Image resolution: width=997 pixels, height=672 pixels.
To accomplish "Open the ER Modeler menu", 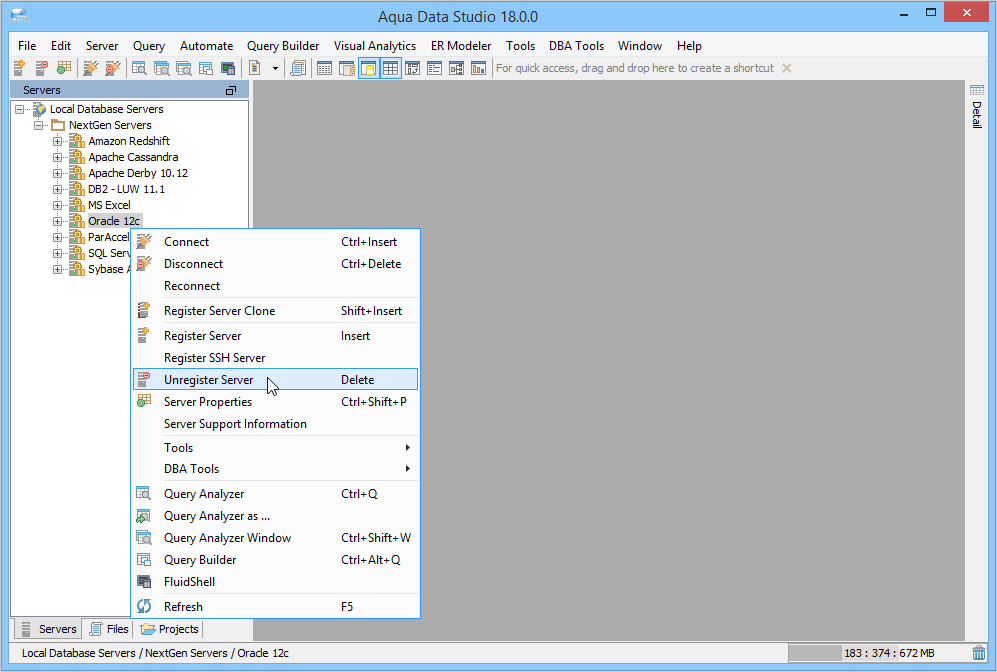I will (x=461, y=46).
